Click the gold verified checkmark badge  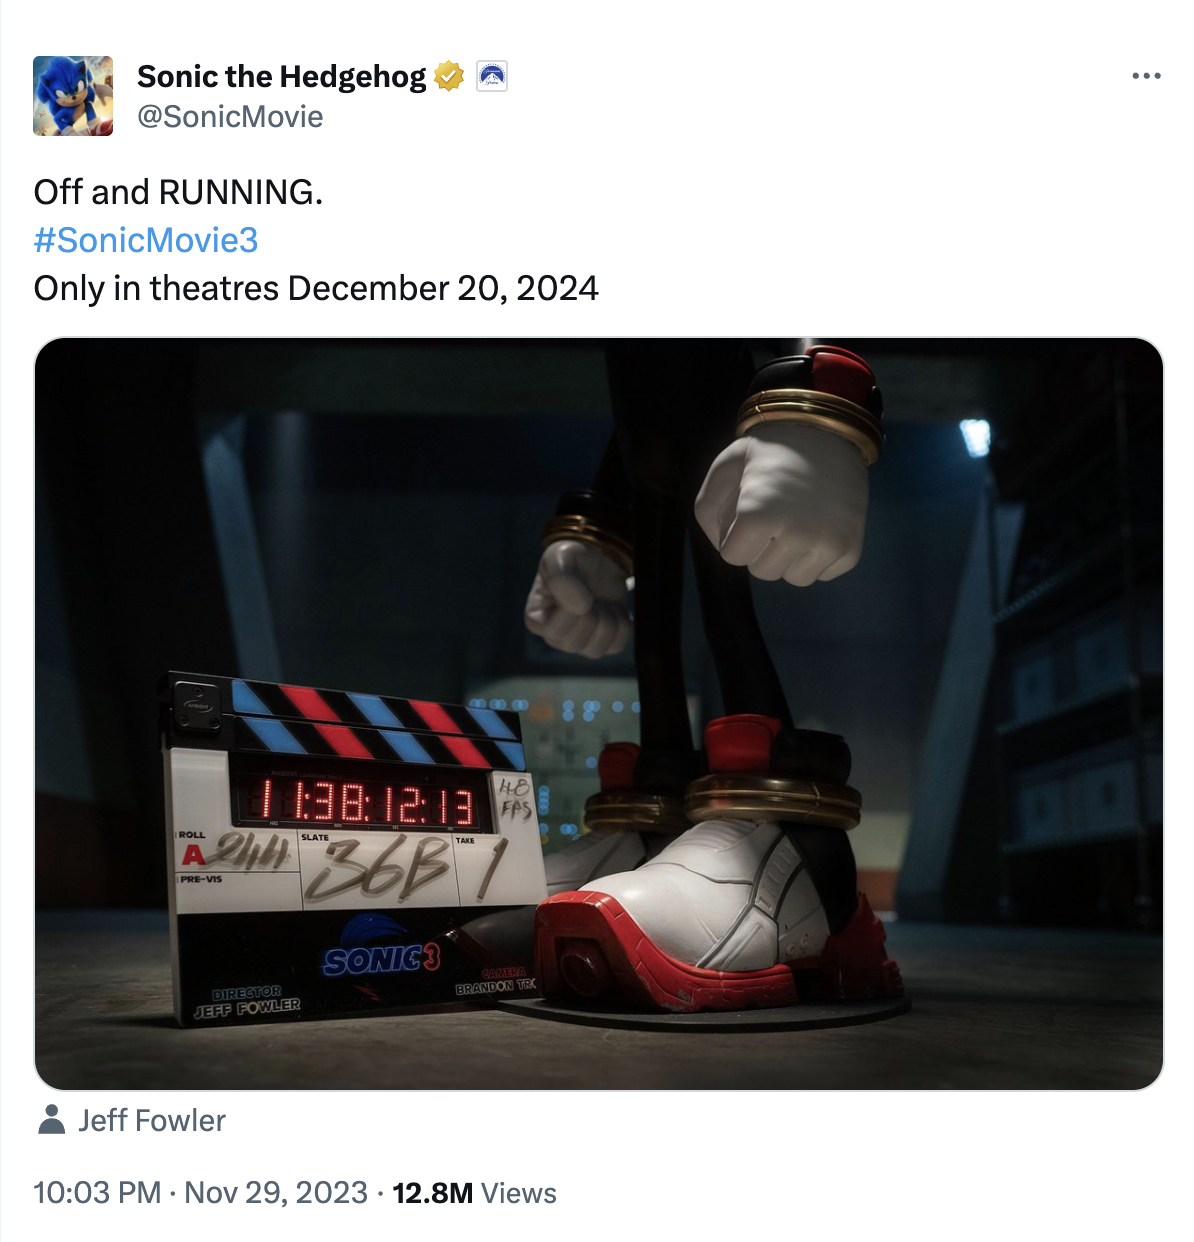(449, 76)
